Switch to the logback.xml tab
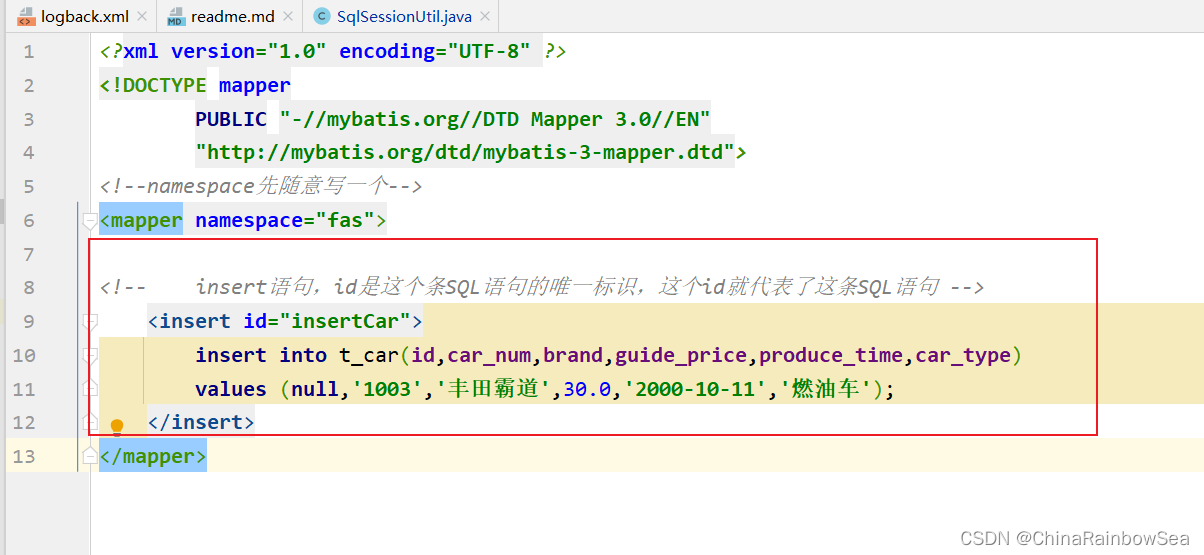This screenshot has width=1204, height=555. pyautogui.click(x=87, y=16)
